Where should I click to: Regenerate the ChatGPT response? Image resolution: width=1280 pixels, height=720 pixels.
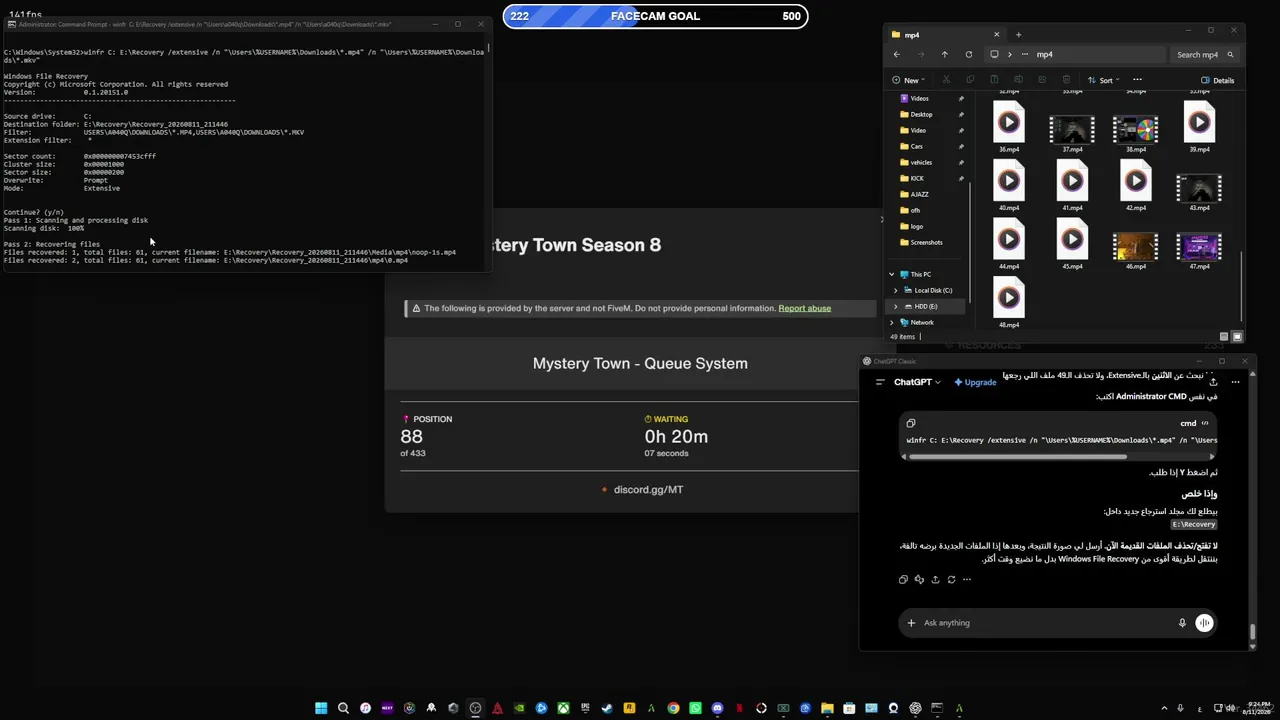coord(951,580)
